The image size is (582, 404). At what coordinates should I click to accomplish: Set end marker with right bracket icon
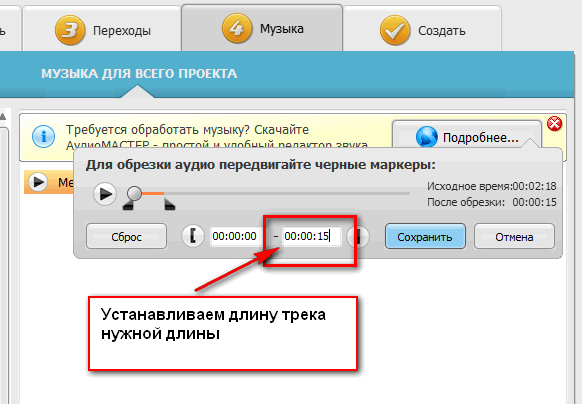point(358,236)
